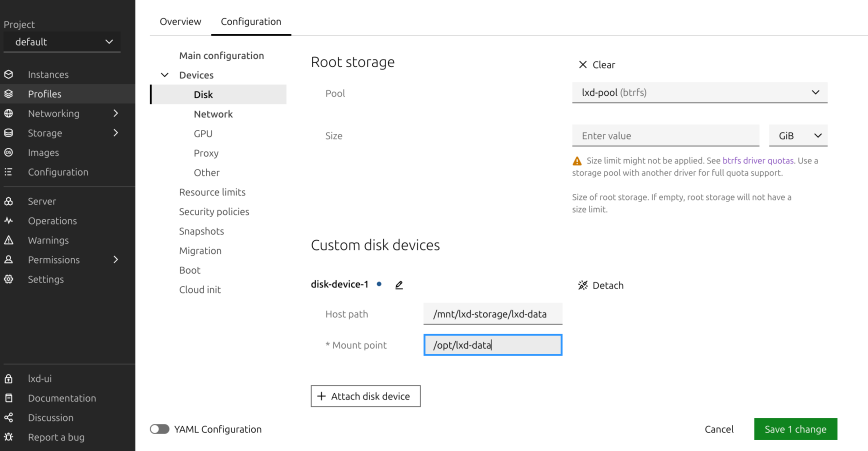This screenshot has height=451, width=868.
Task: Click the Report a bug icon
Action: (9, 437)
